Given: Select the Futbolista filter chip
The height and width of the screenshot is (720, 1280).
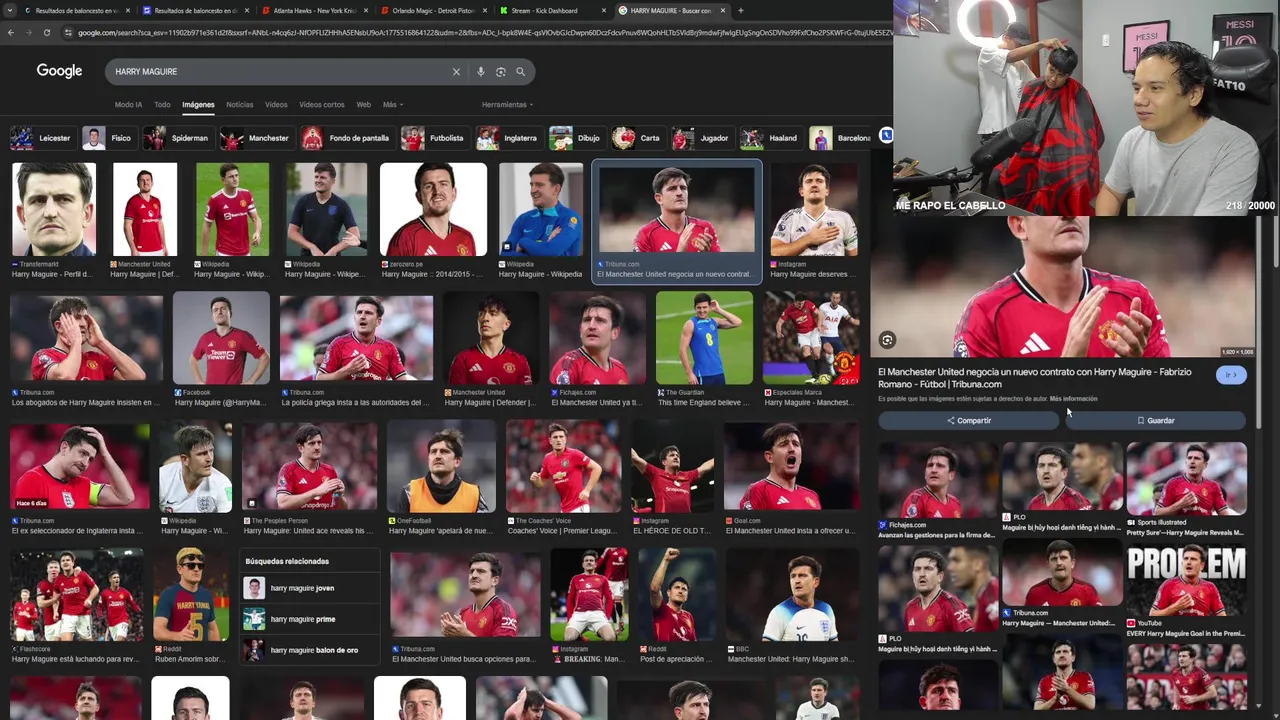Looking at the screenshot, I should pyautogui.click(x=434, y=138).
